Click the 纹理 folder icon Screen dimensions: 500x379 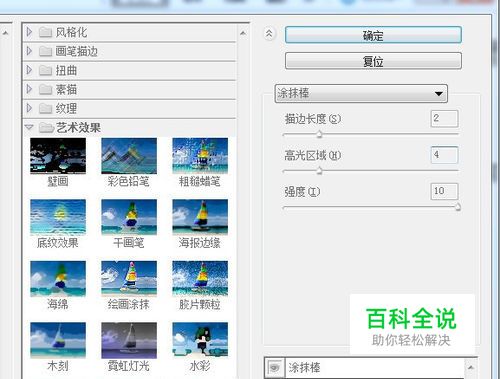[x=45, y=108]
